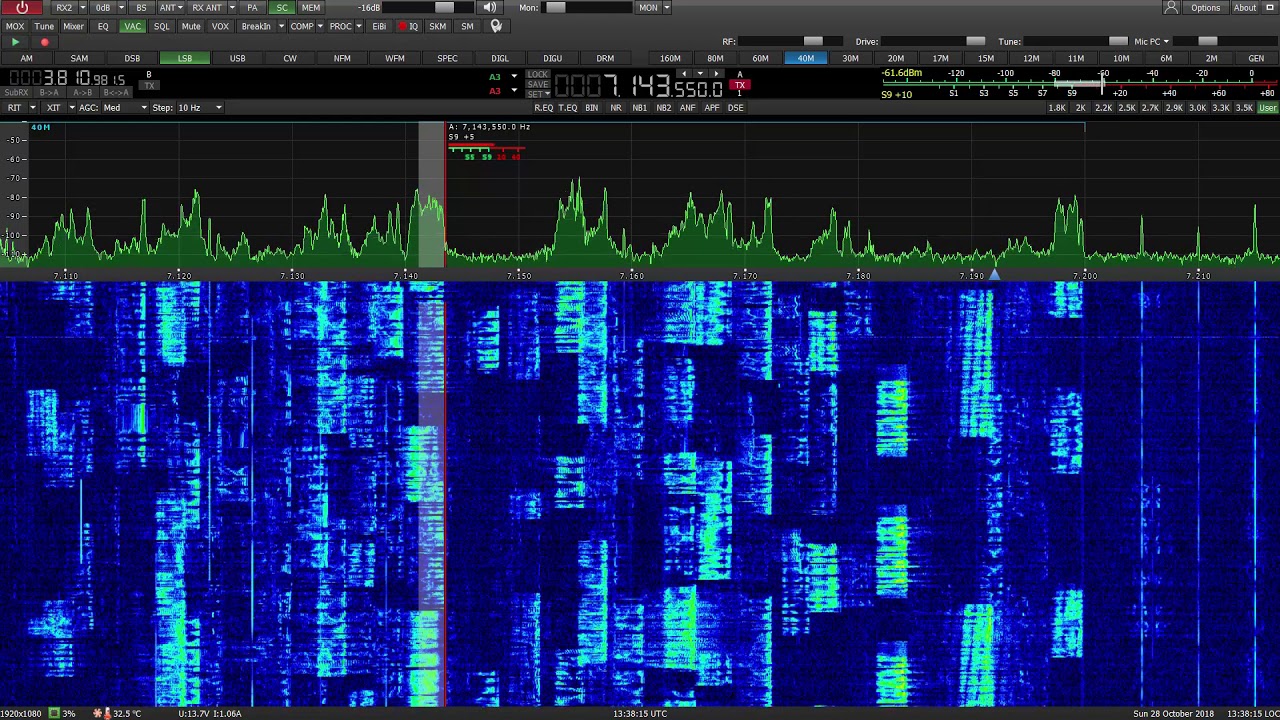Viewport: 1280px width, 720px height.
Task: Click the Tune button
Action: coord(44,26)
